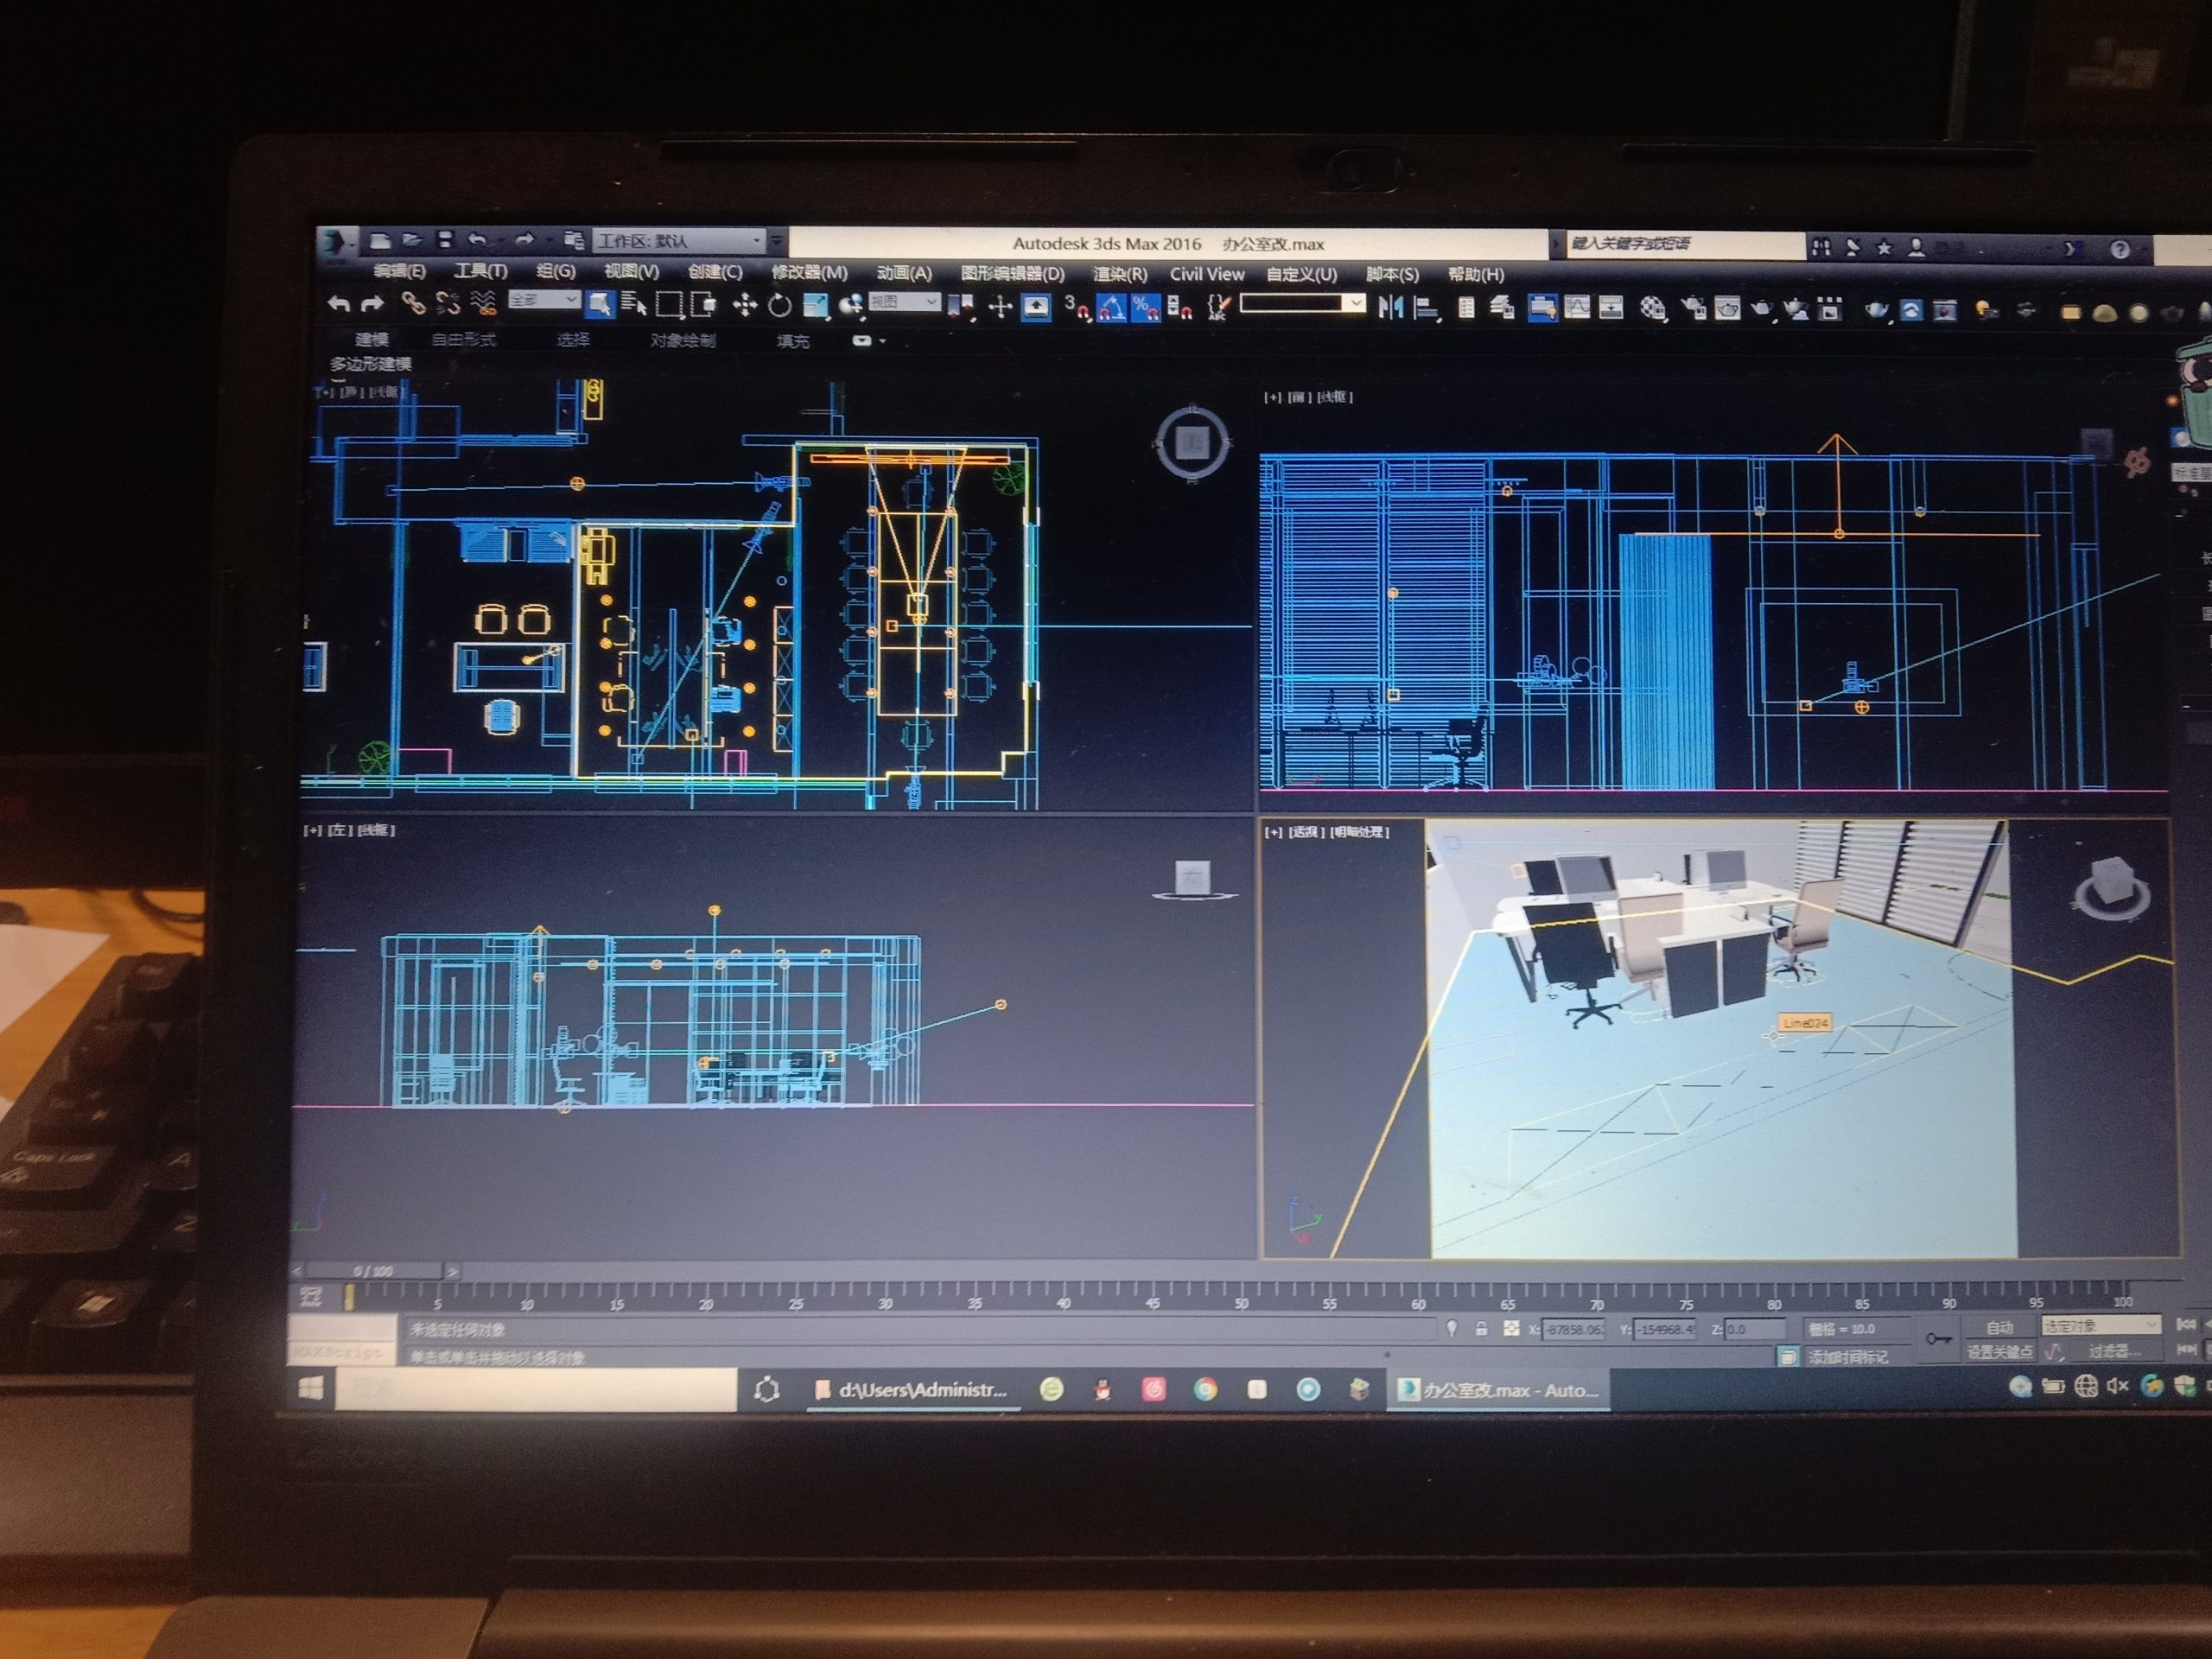The height and width of the screenshot is (1659, 2212).
Task: Open the 渲染(R) menu
Action: pos(1119,274)
